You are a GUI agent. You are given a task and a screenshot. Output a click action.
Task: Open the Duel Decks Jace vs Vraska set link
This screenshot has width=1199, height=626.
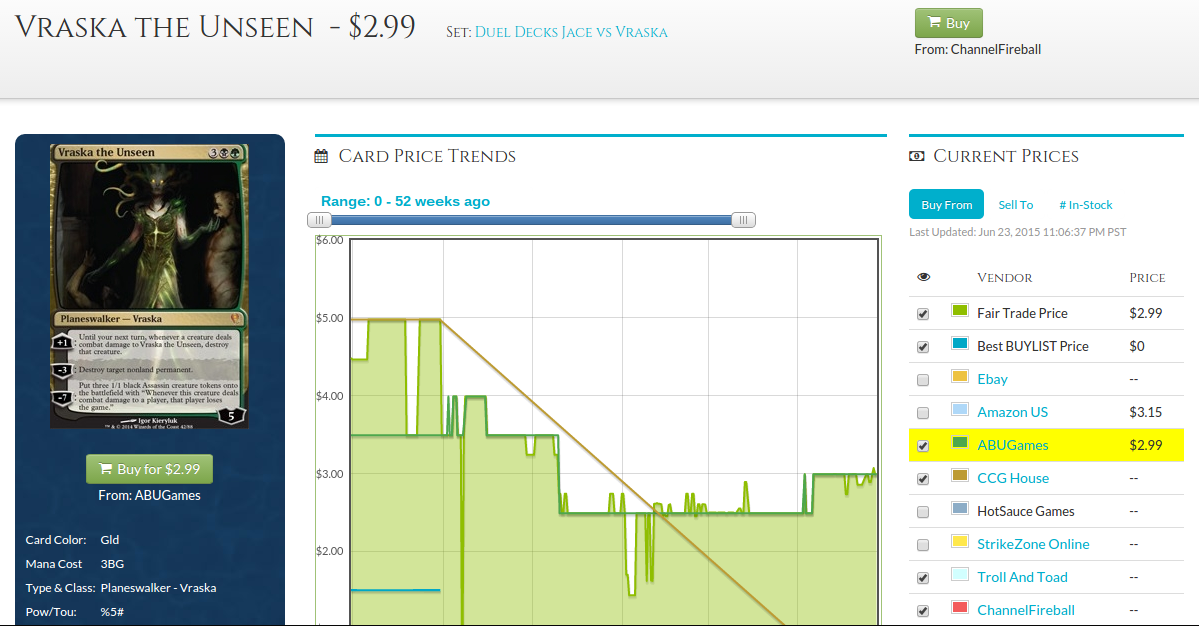coord(571,32)
